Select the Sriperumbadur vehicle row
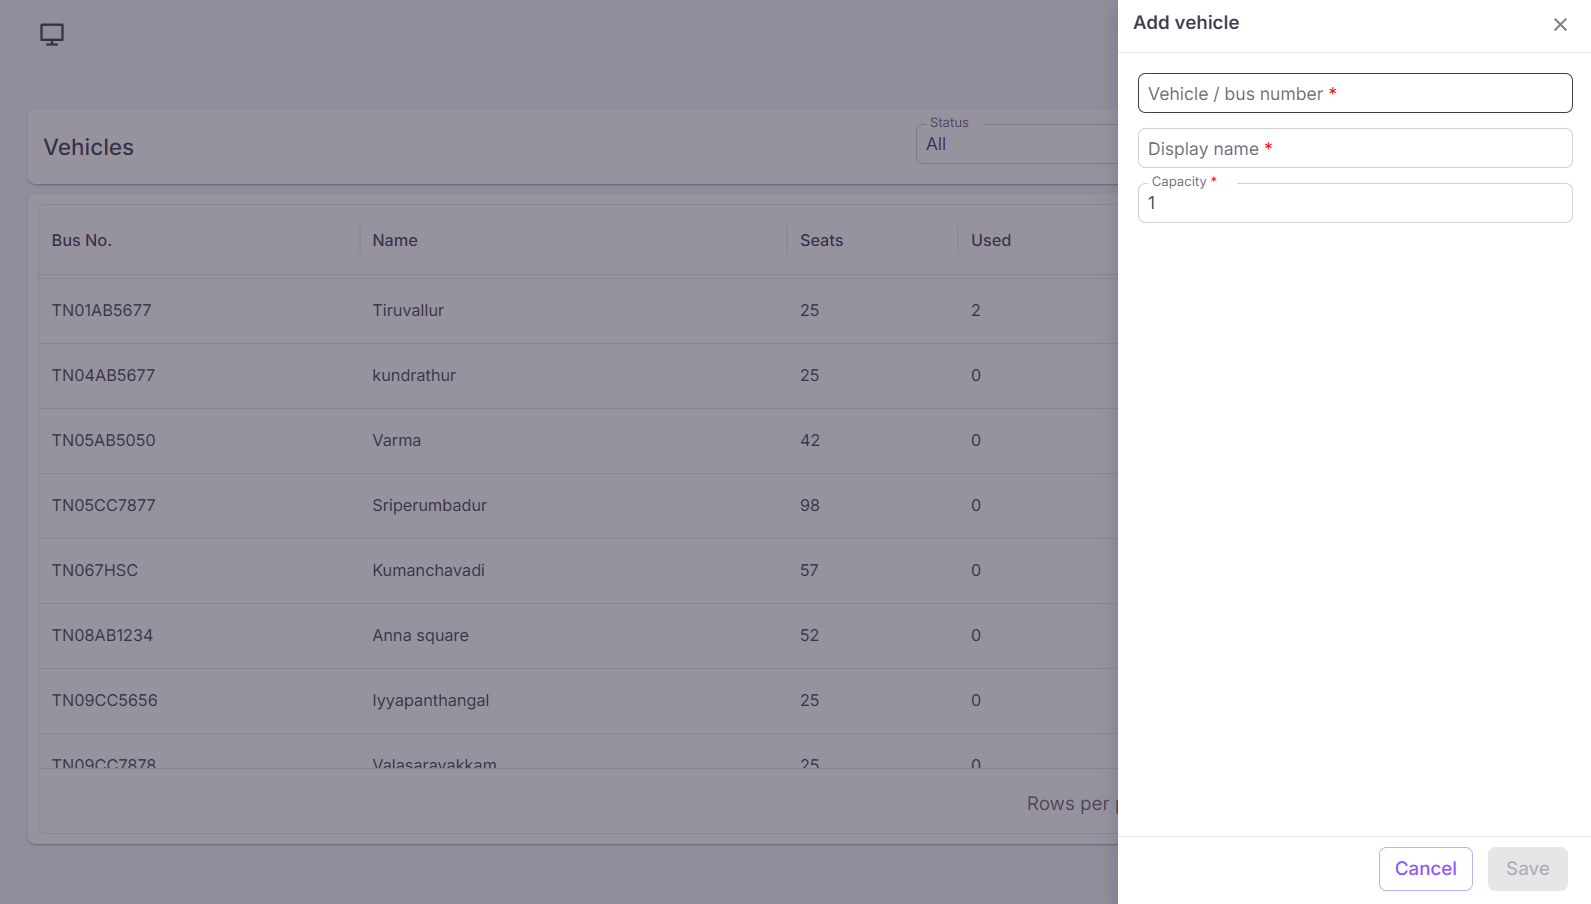Viewport: 1591px width, 904px height. pyautogui.click(x=578, y=506)
